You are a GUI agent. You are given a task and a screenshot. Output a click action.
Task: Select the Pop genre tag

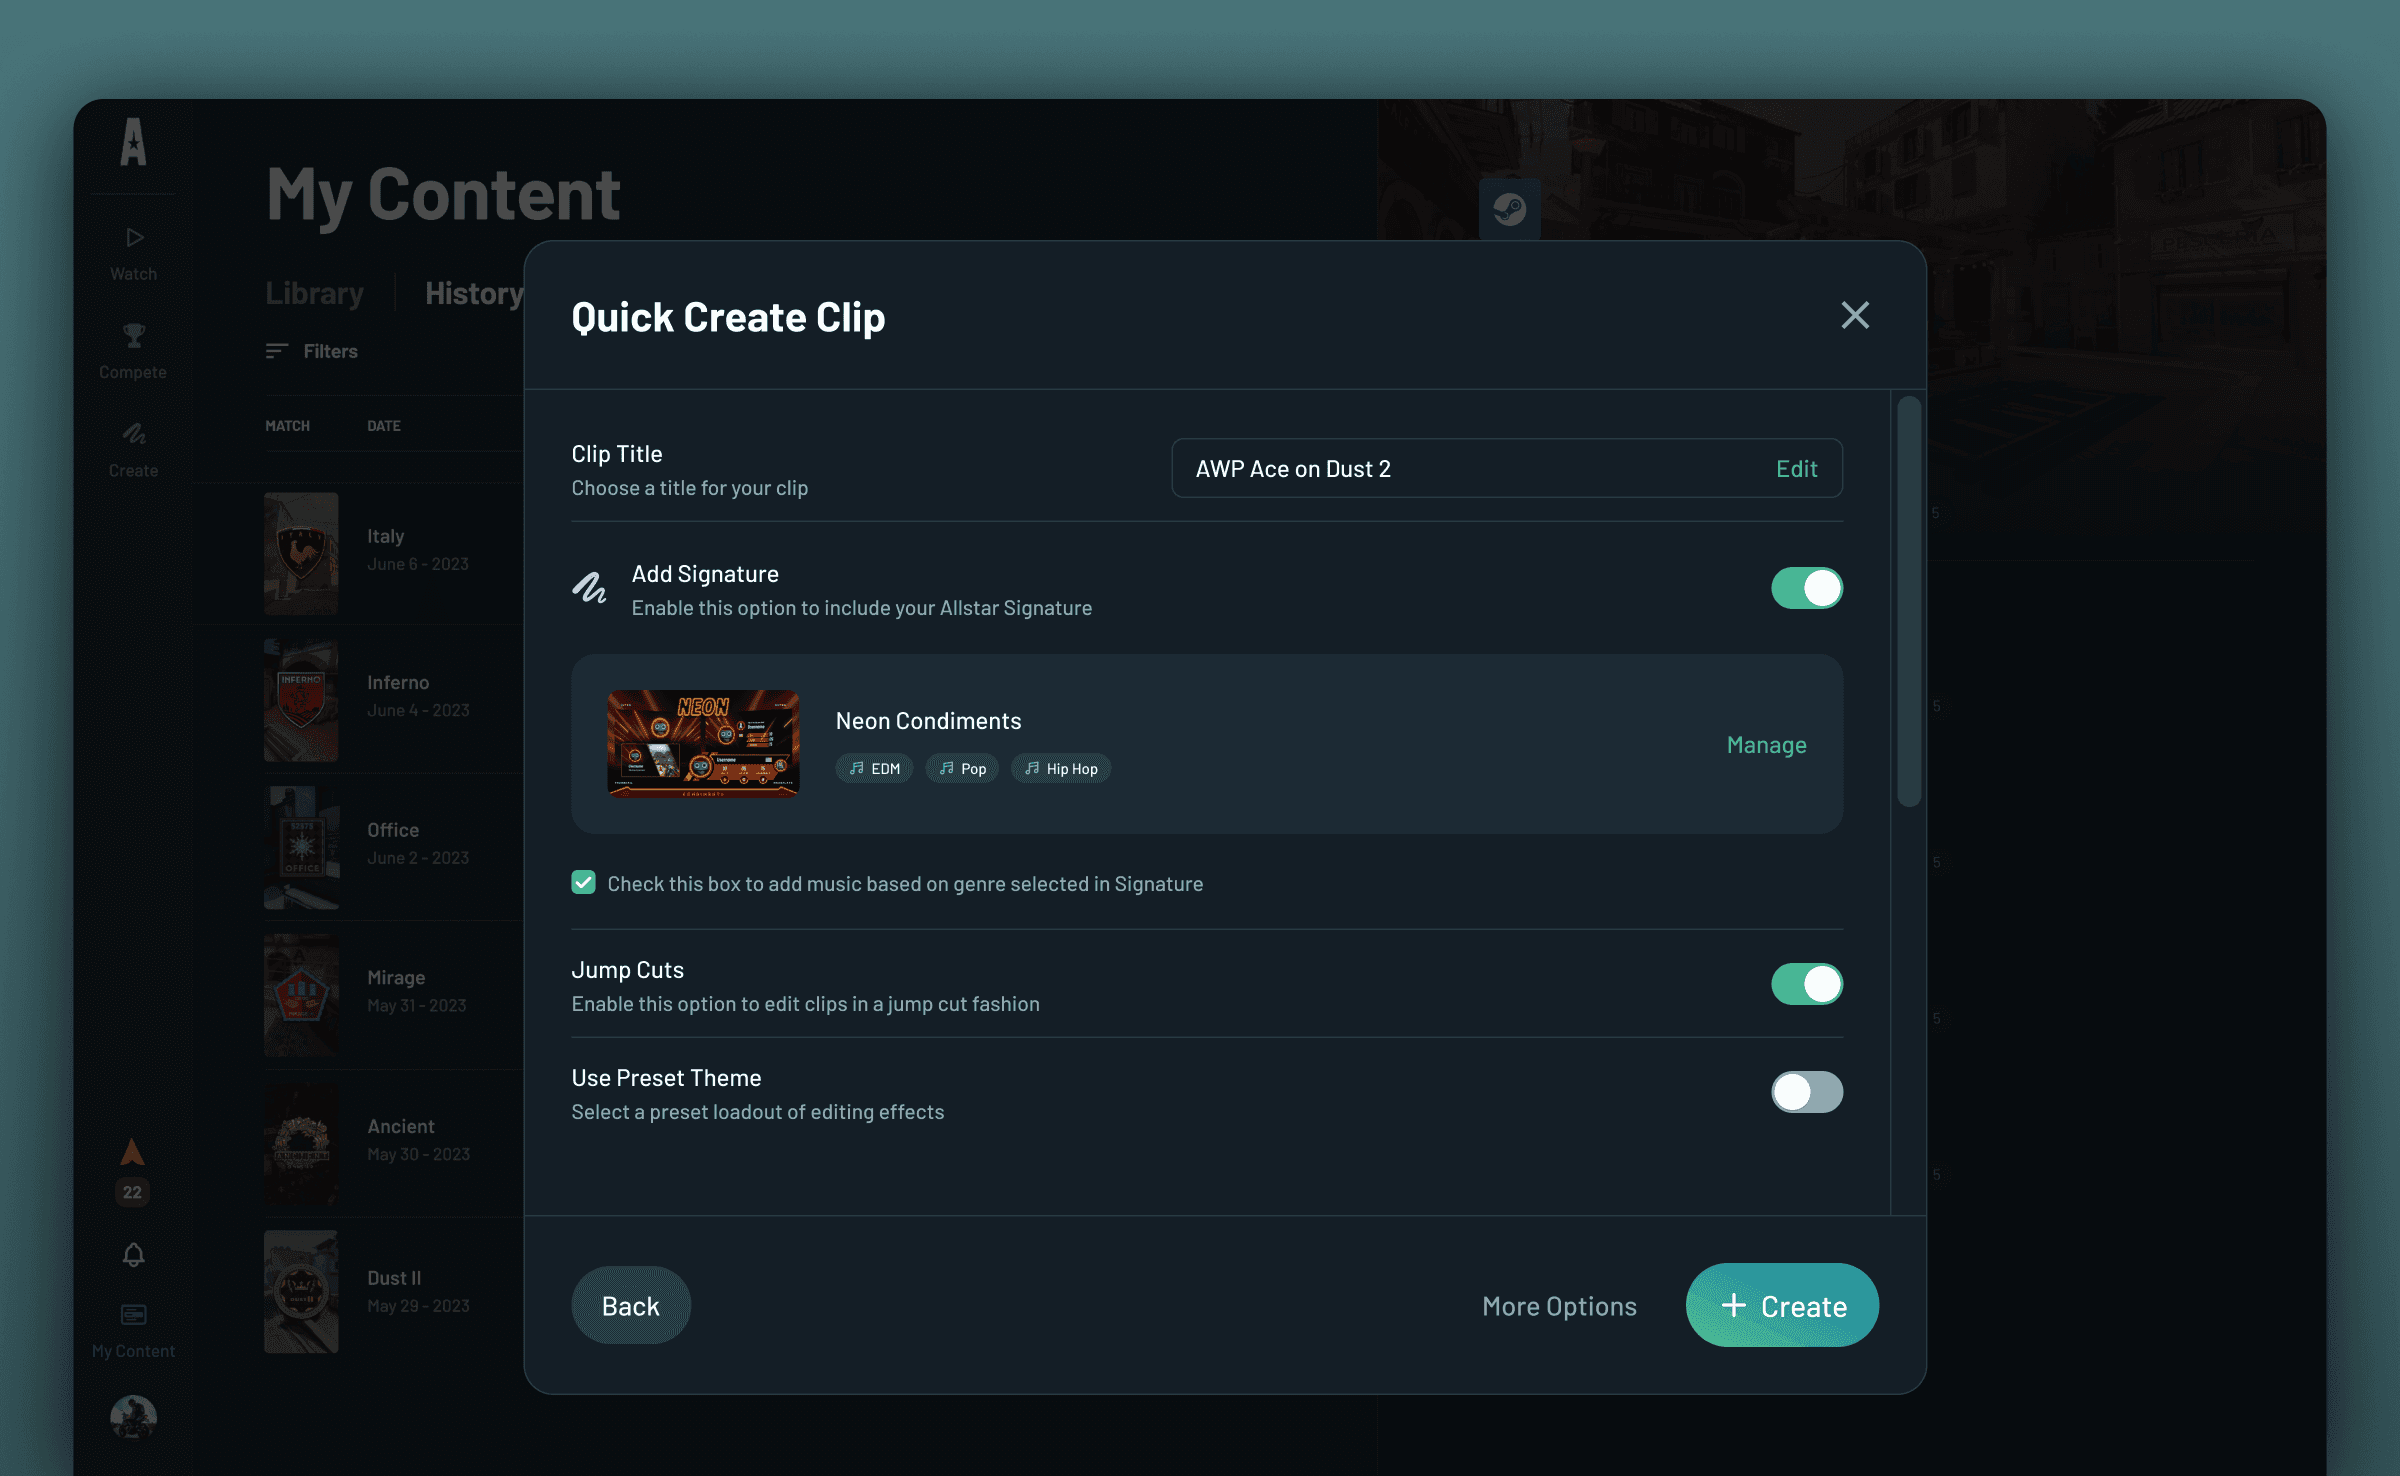tap(962, 768)
